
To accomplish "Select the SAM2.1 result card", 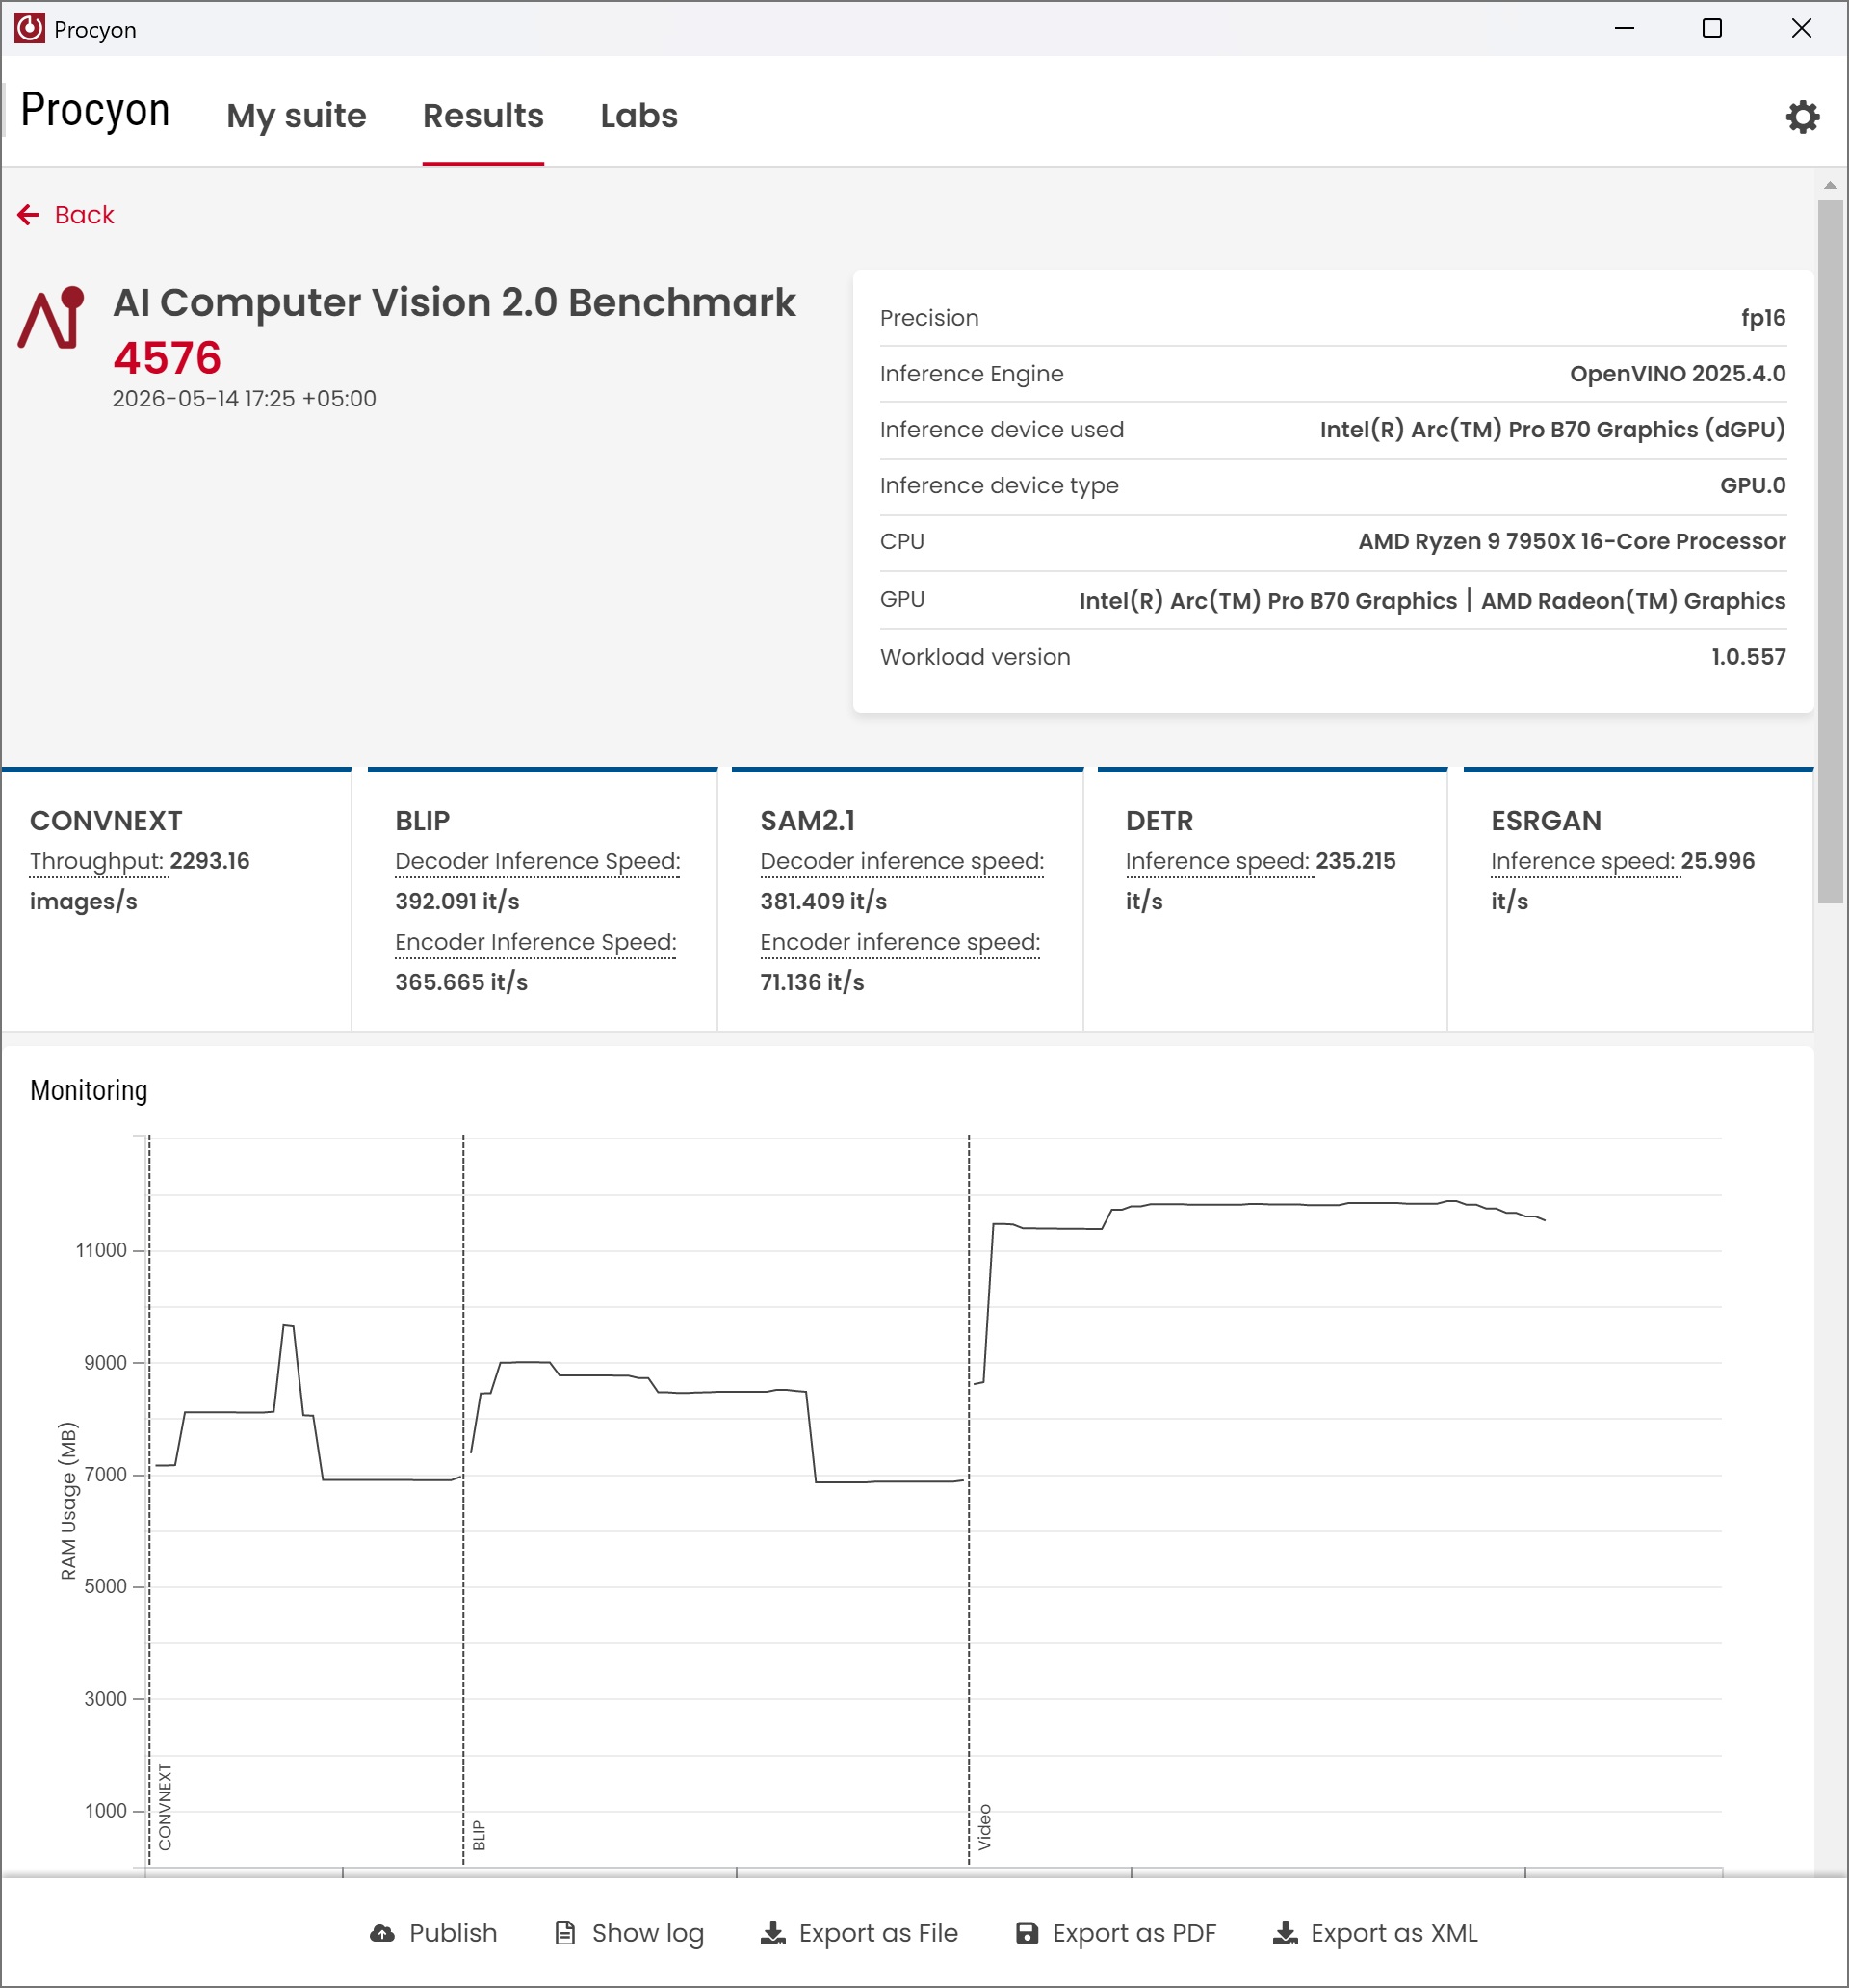I will [x=907, y=899].
